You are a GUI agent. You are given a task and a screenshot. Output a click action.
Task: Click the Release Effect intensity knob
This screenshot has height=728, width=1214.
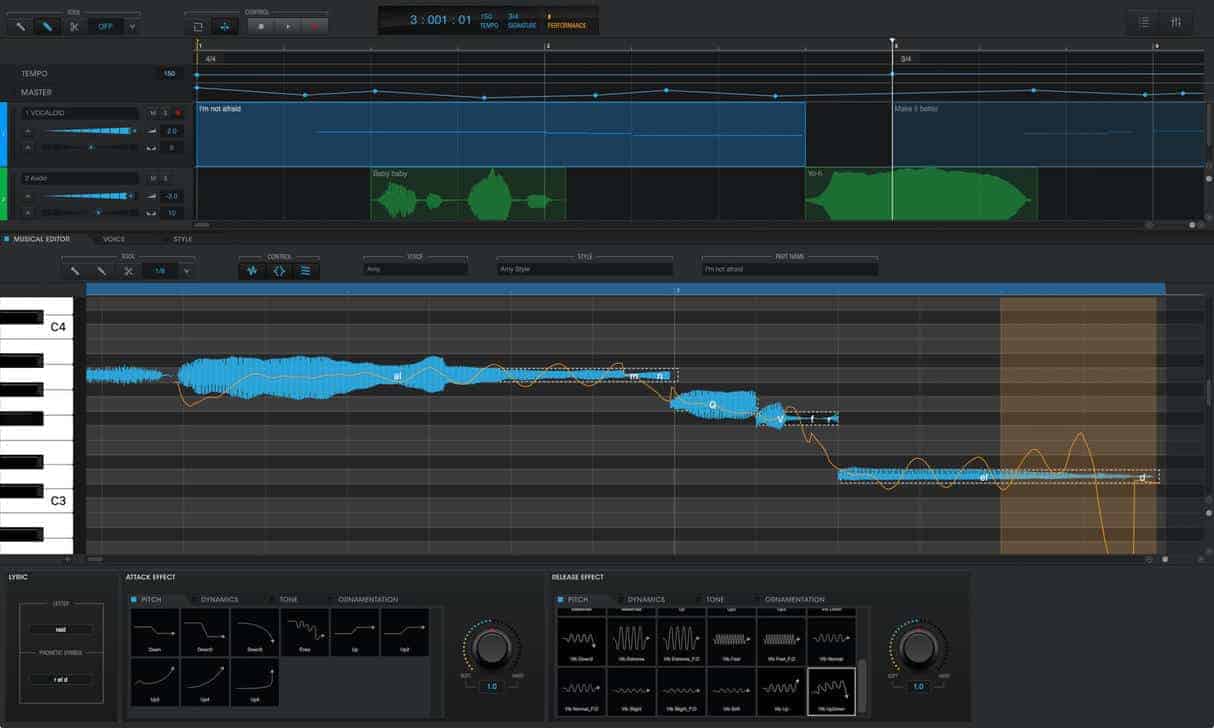click(918, 647)
